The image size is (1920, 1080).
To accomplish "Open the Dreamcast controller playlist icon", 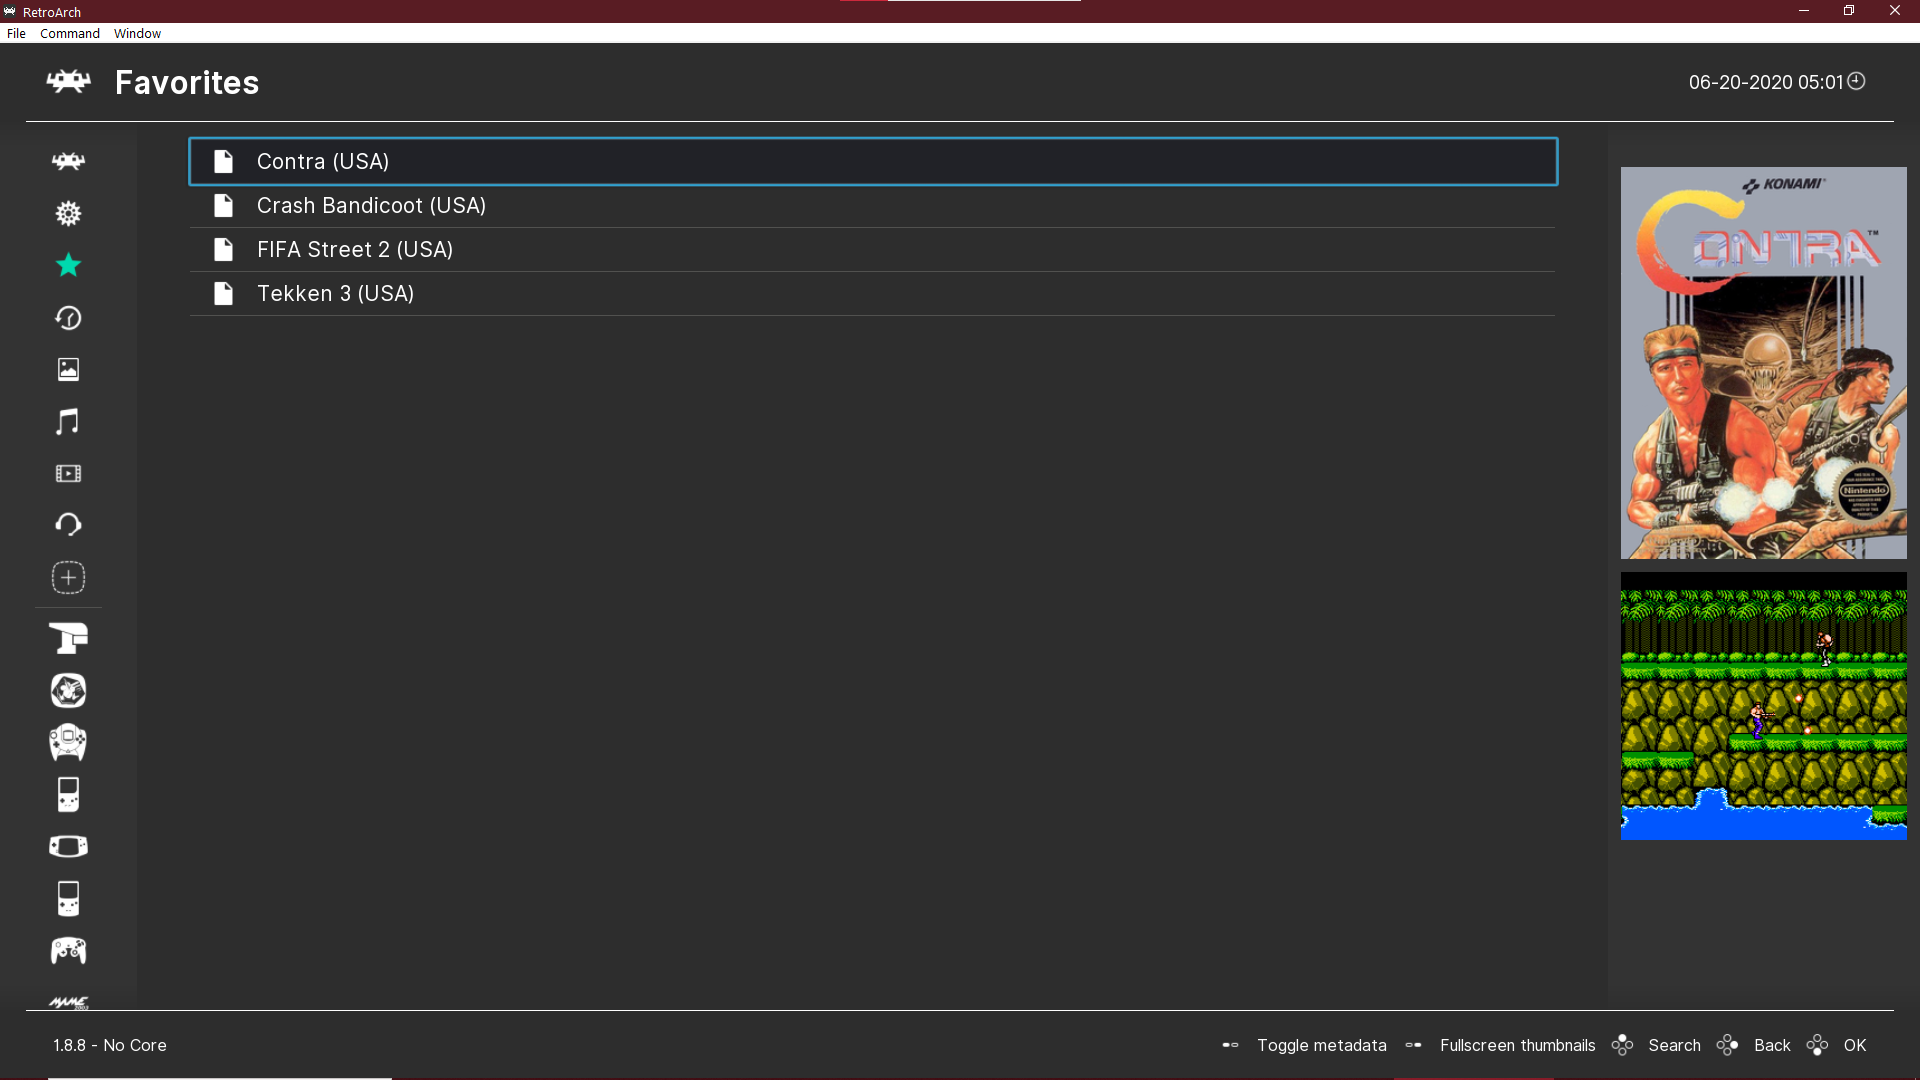I will point(68,742).
